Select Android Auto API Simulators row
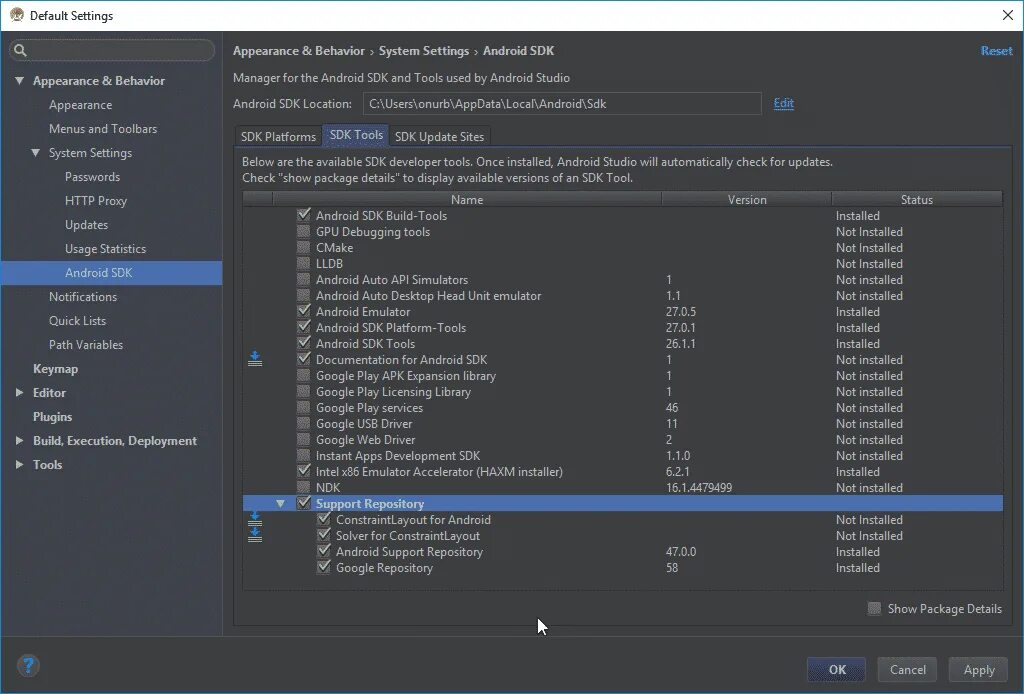 (623, 279)
